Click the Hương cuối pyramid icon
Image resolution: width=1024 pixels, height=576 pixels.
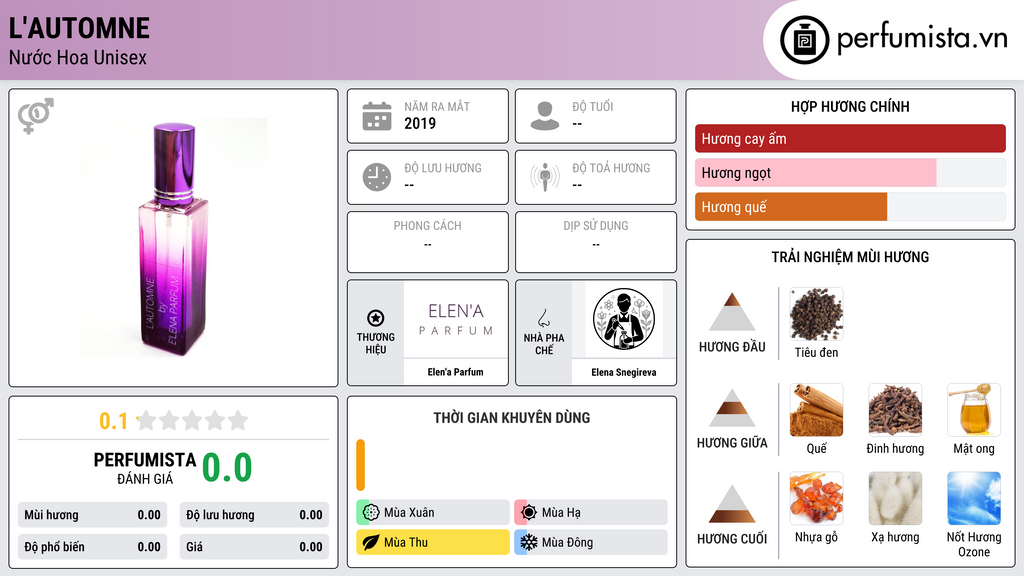click(x=732, y=504)
